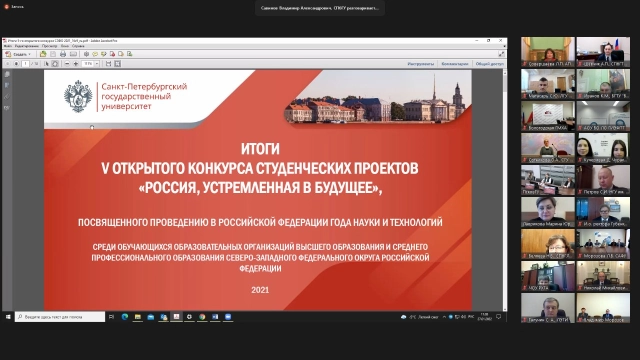Click the red PDF stamp/sign icon
Viewport: 640px width, 360px height.
(112, 54)
